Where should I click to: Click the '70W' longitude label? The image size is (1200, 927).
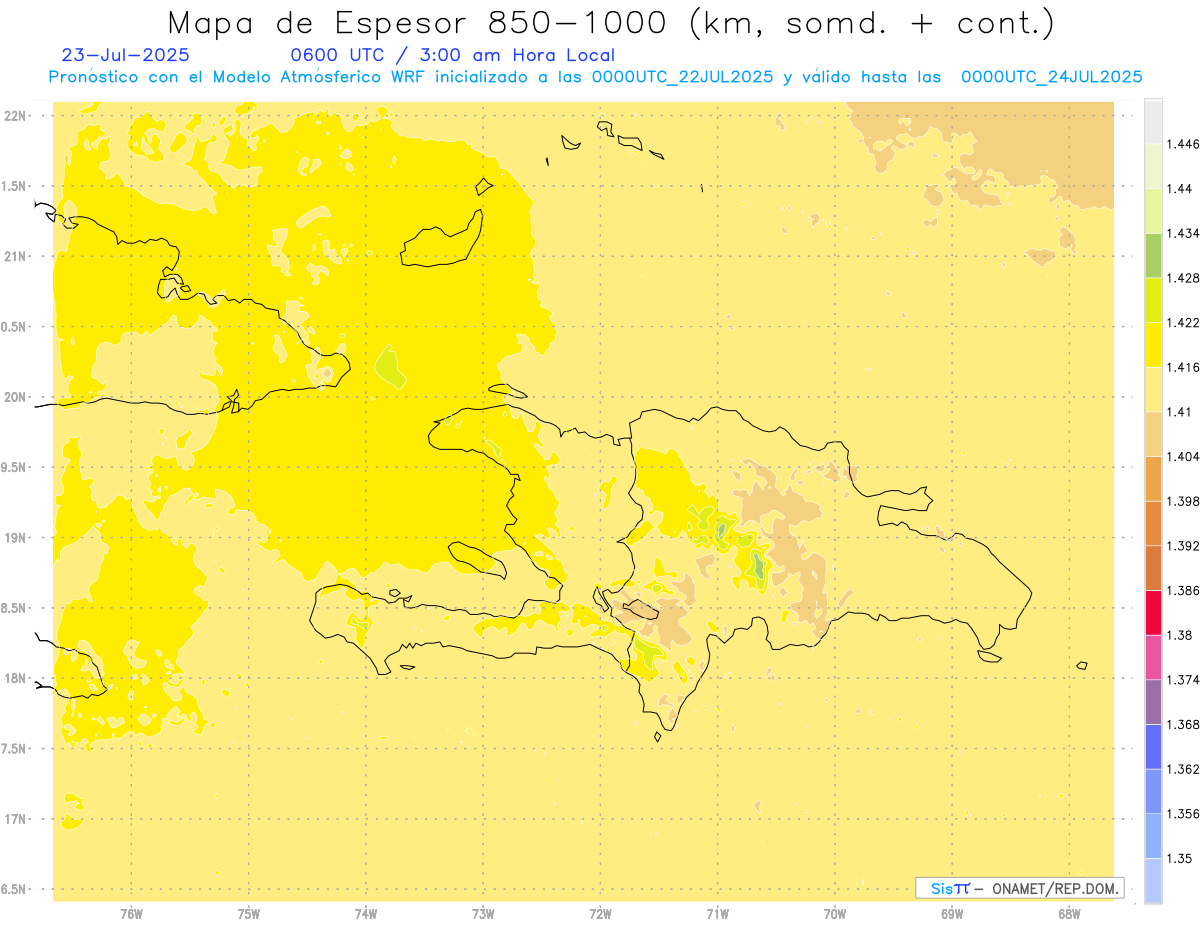835,914
